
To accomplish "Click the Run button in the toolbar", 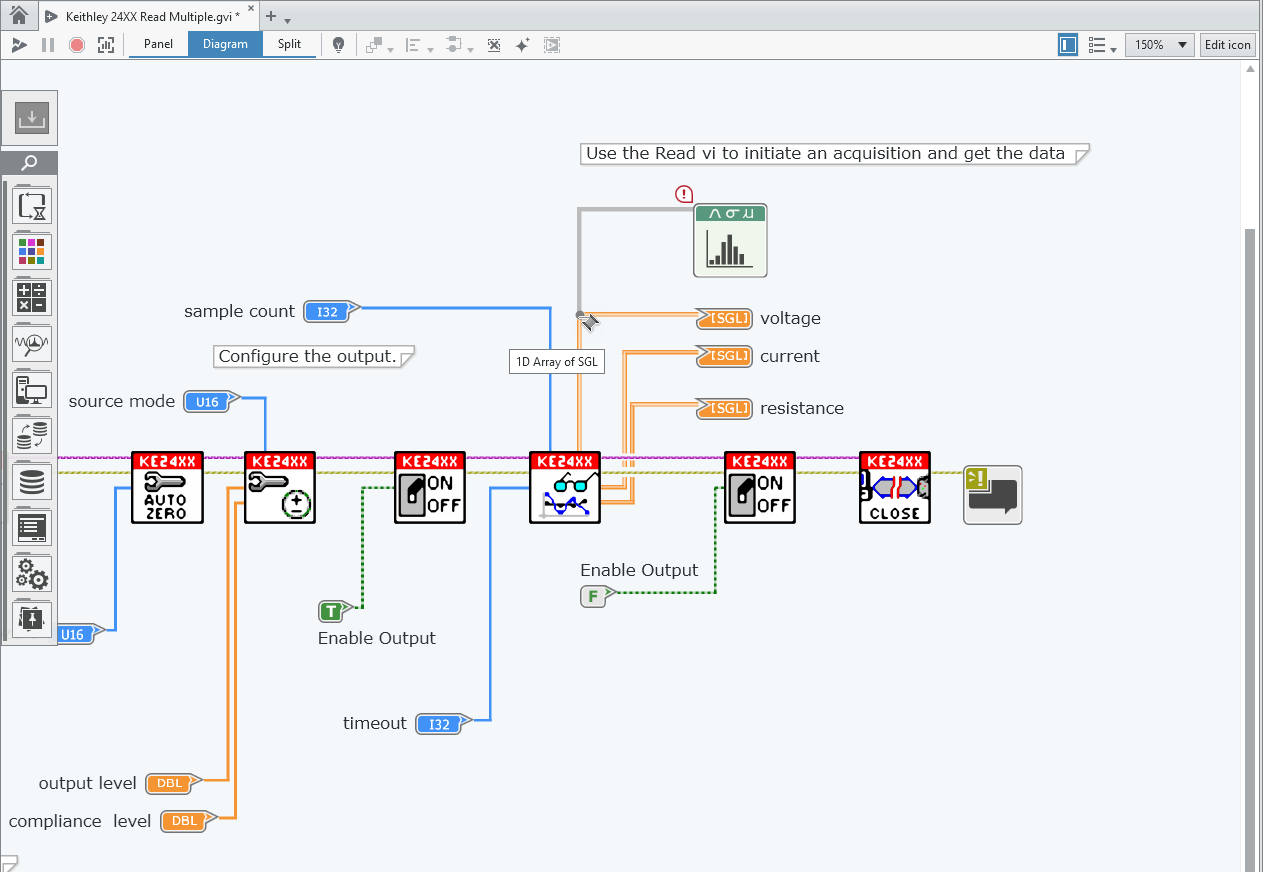I will [19, 45].
